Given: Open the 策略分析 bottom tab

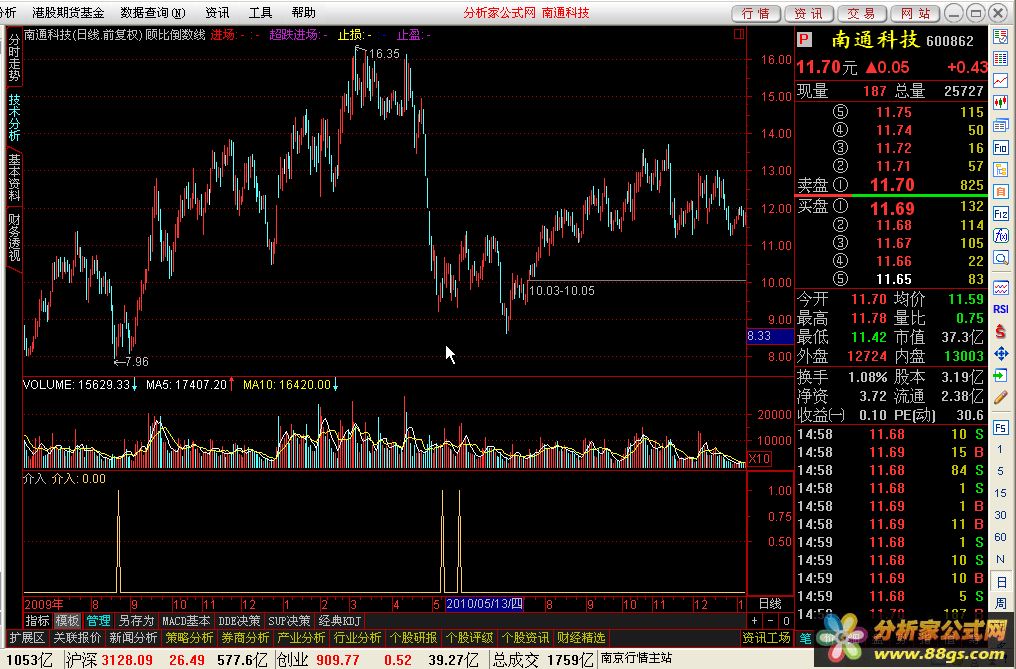Looking at the screenshot, I should (x=189, y=638).
